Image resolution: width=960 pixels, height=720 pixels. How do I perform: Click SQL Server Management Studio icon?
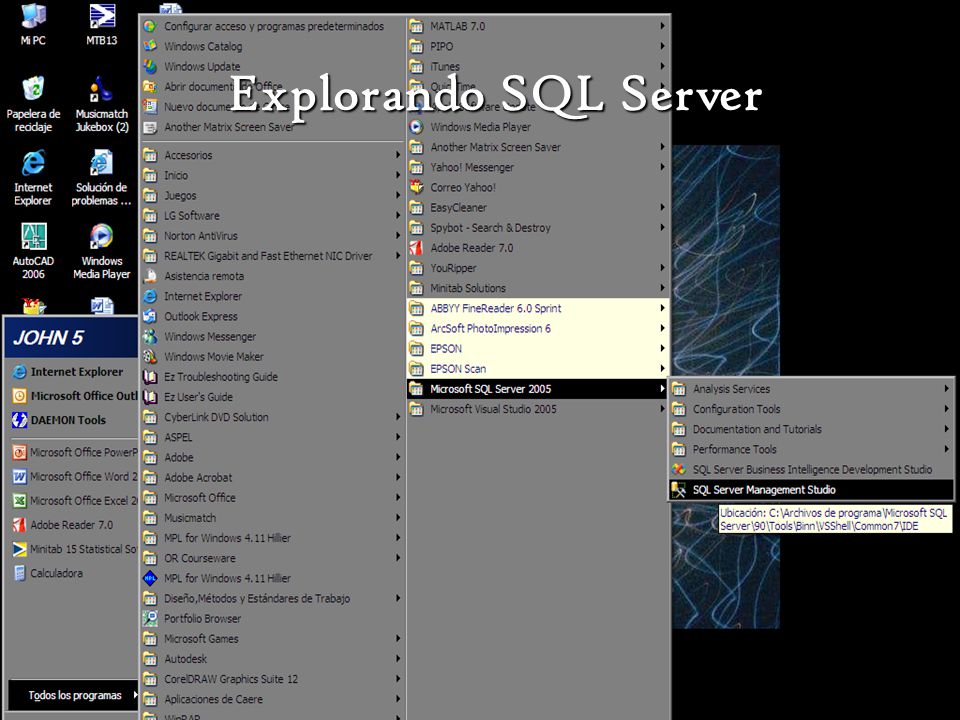pyautogui.click(x=678, y=490)
